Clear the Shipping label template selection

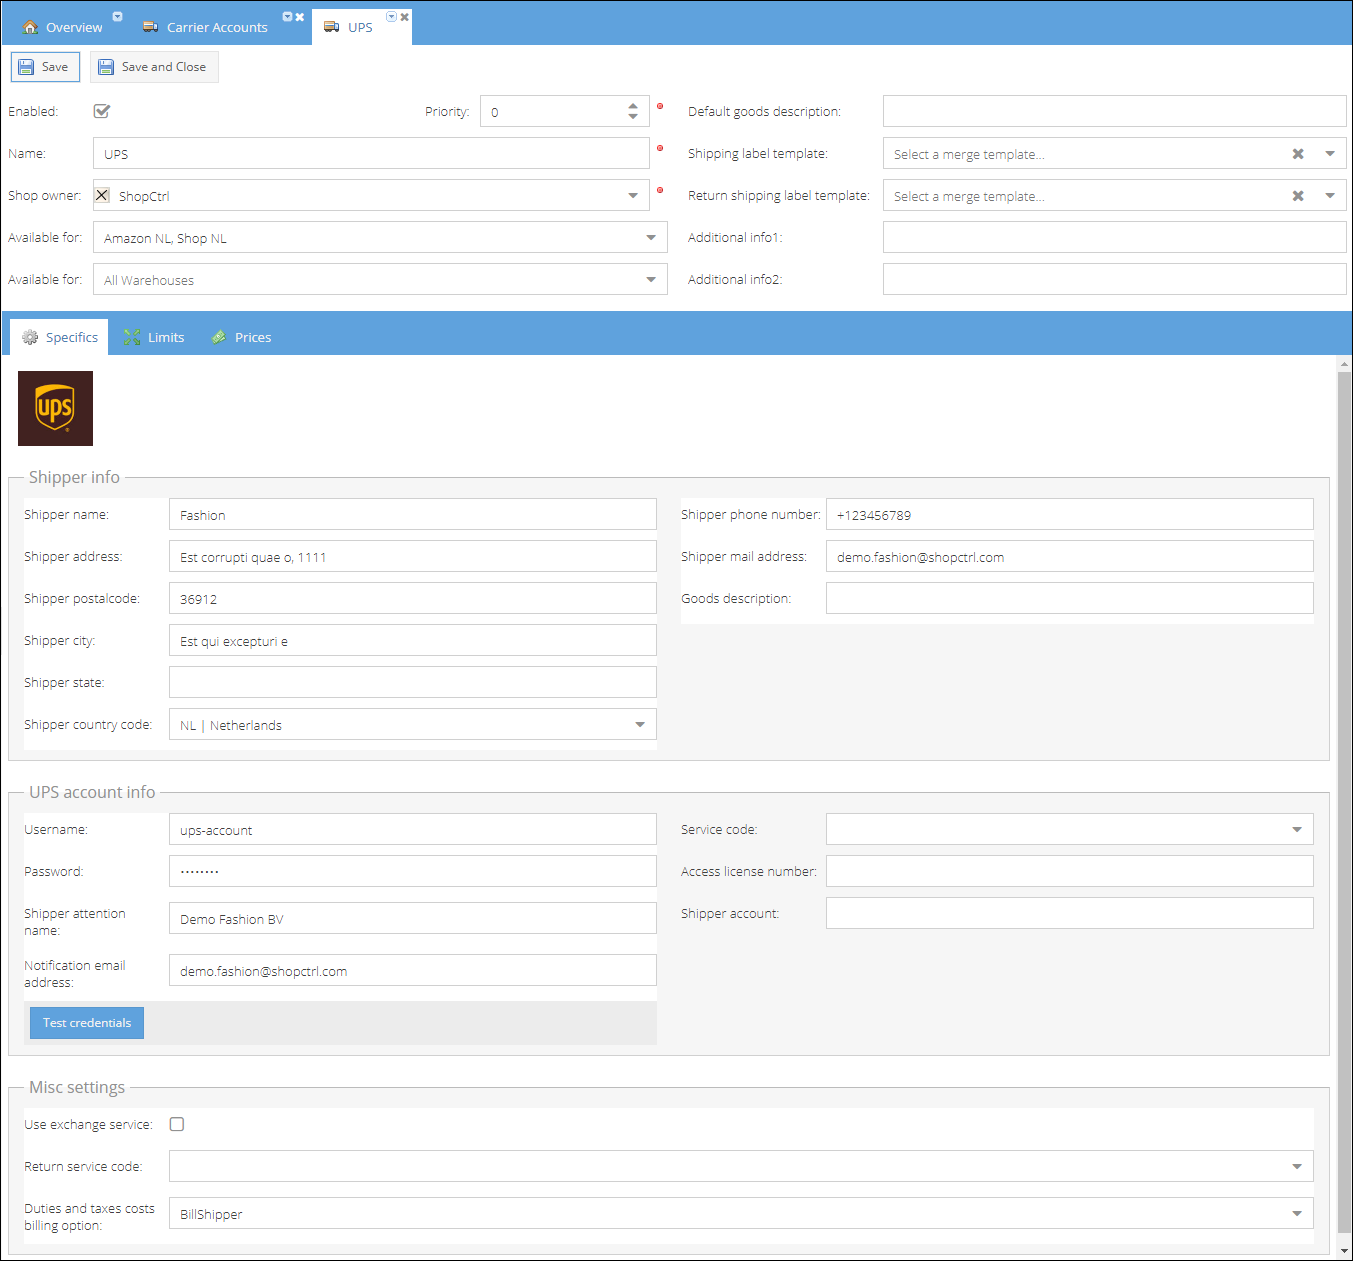click(1298, 154)
